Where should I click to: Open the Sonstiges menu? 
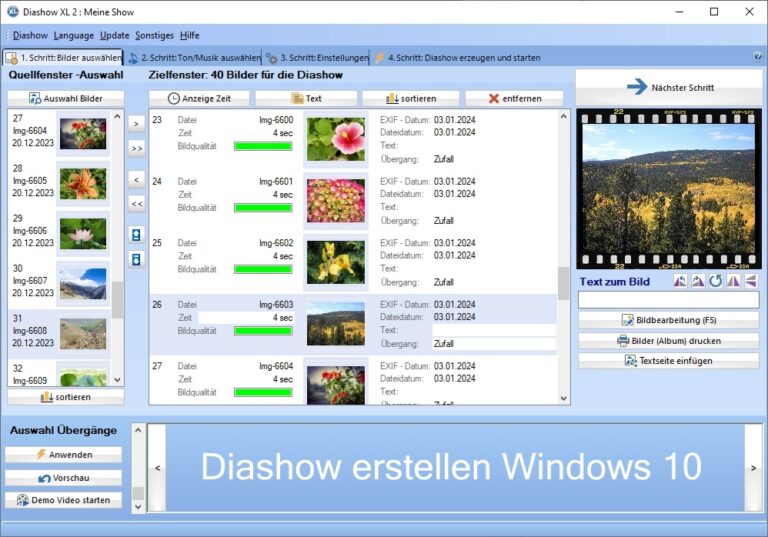(154, 35)
